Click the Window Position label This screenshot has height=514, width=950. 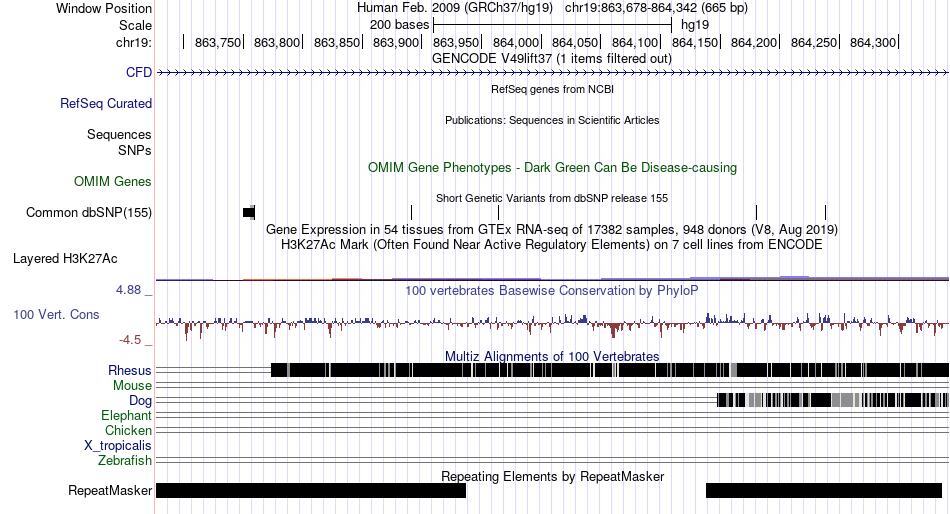coord(104,8)
